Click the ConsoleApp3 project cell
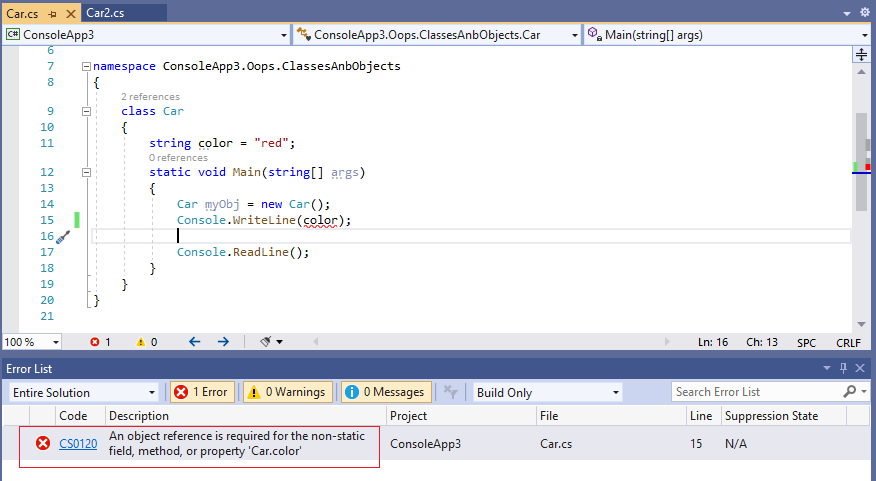876x481 pixels. point(426,444)
